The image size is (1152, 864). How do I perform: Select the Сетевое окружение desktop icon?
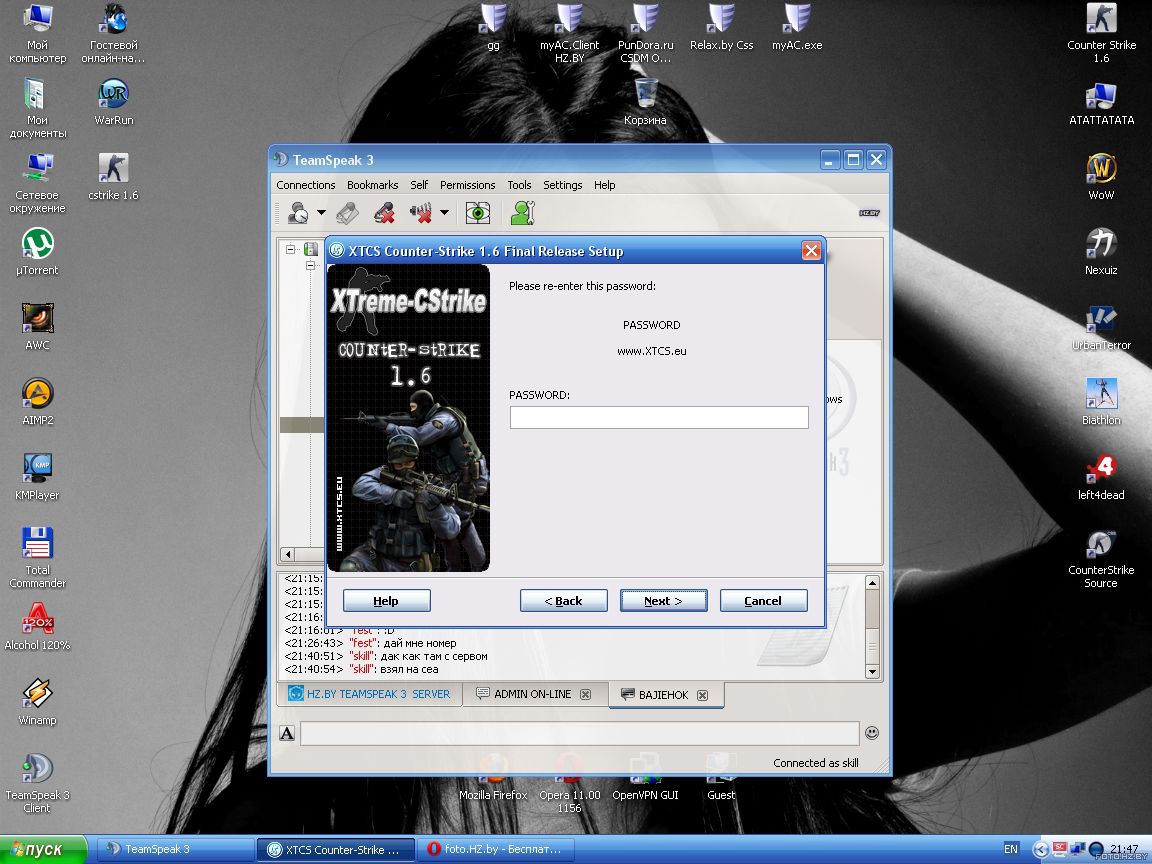click(x=37, y=183)
